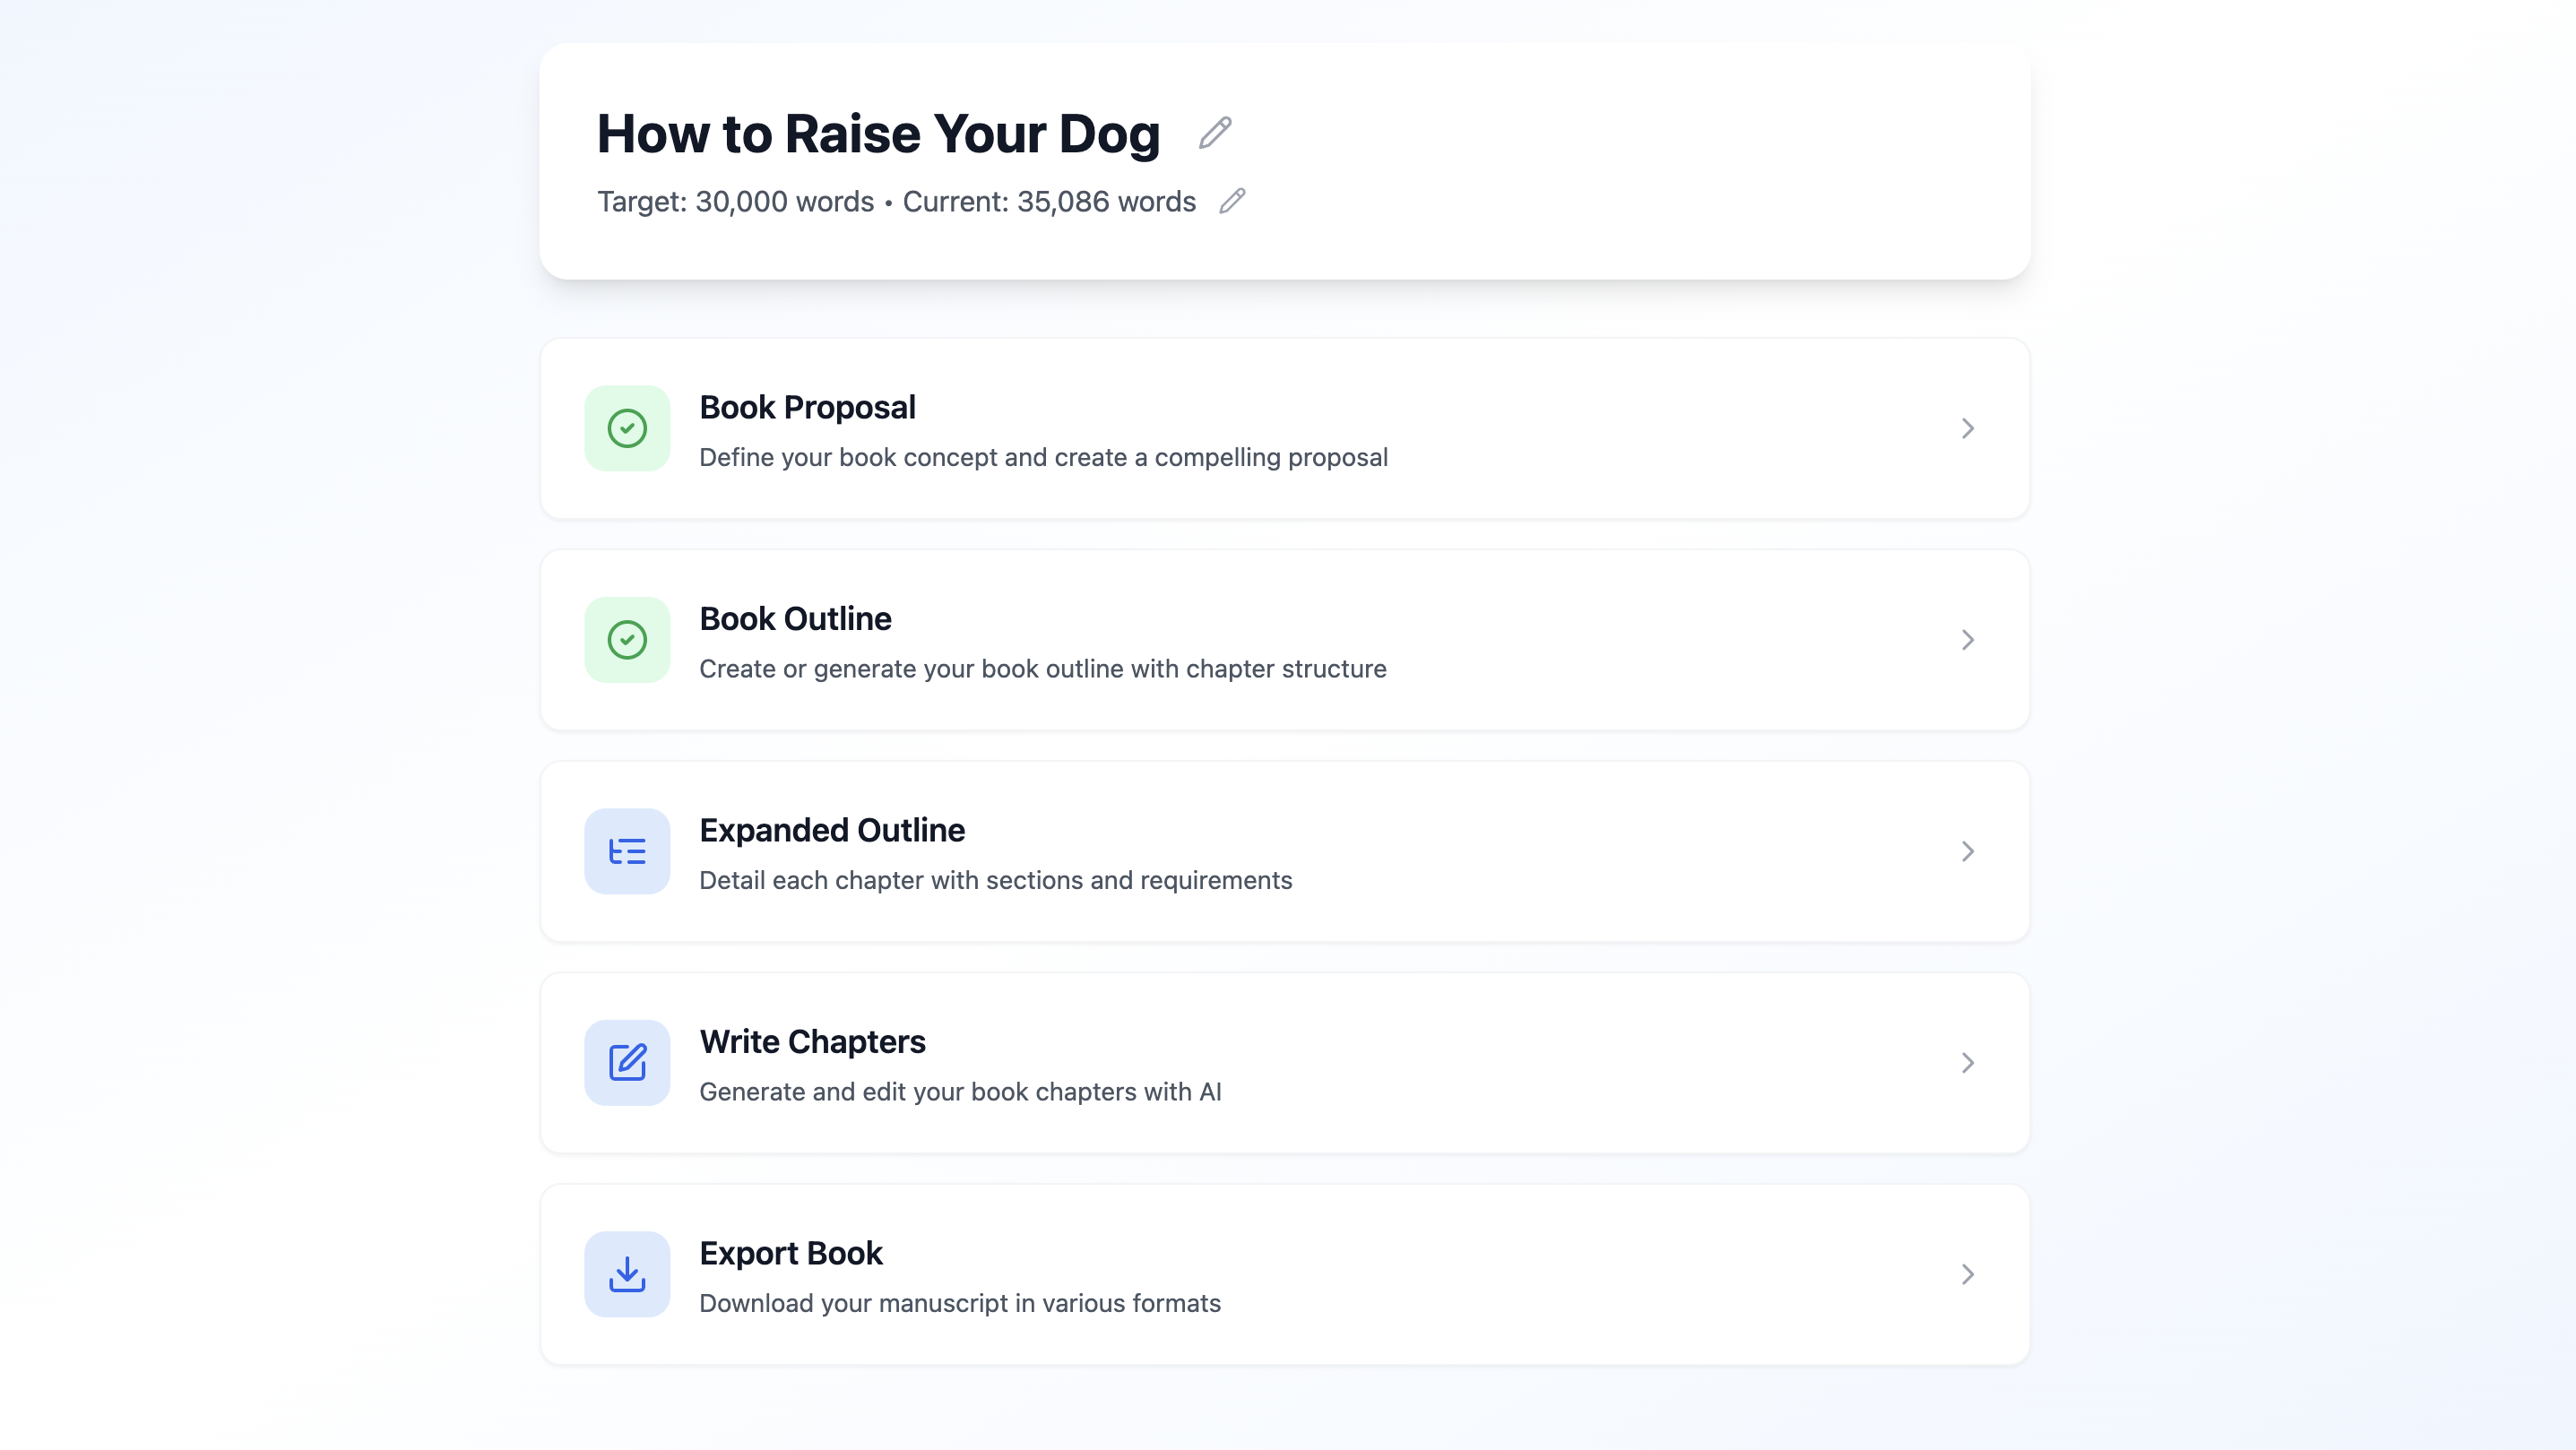Screen dimensions: 2576x1450
Task: Navigate to the Book Outline section
Action: (1284, 639)
